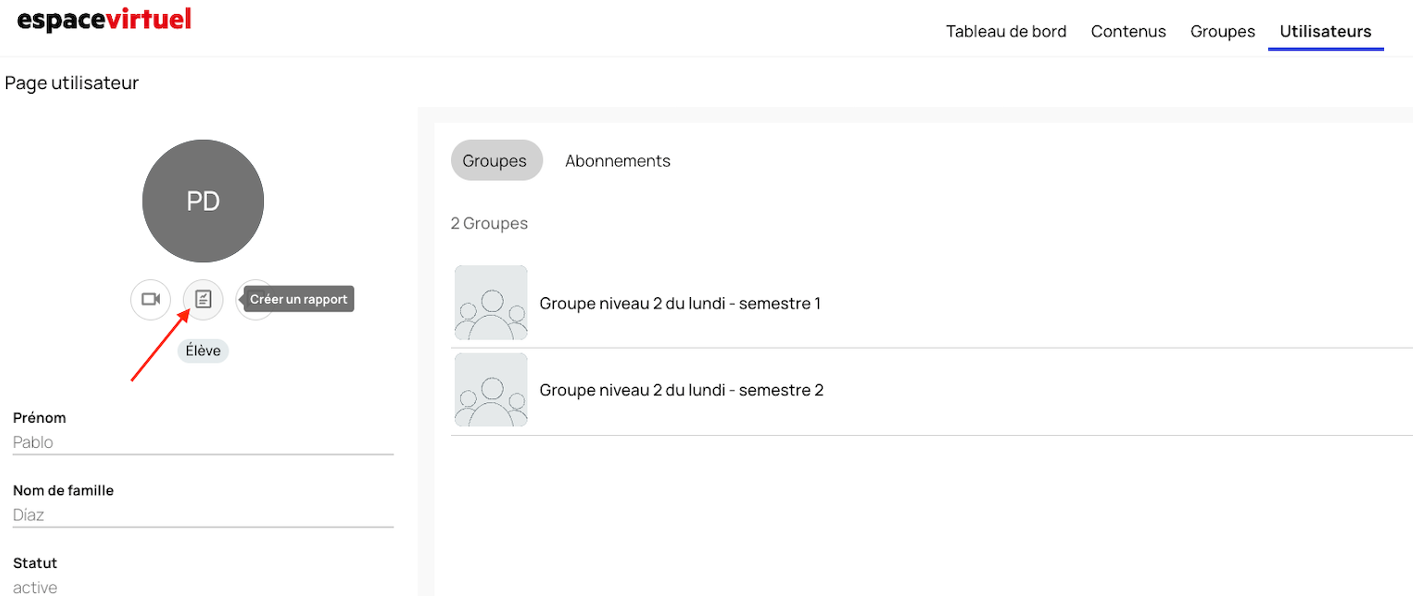
Task: Click the PD avatar circle
Action: [x=203, y=201]
